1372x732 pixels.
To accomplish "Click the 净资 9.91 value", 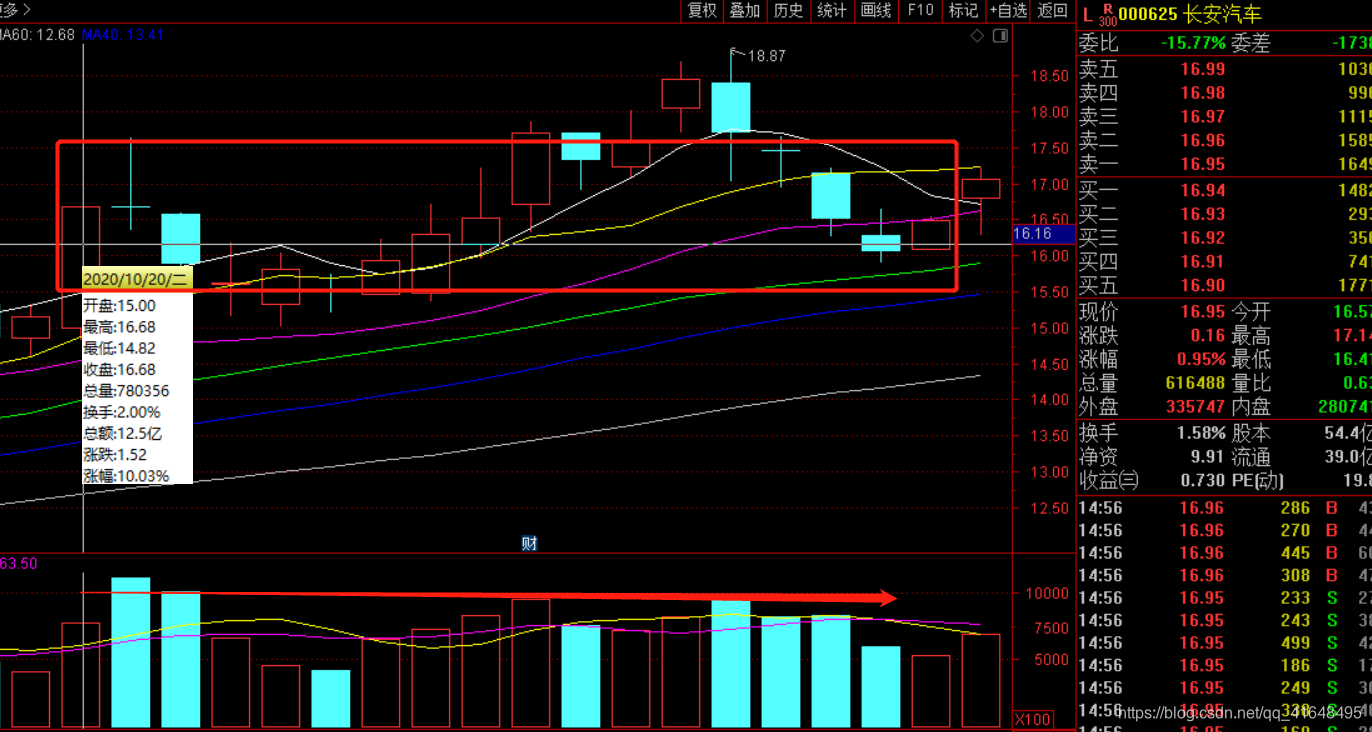I will [x=1208, y=457].
